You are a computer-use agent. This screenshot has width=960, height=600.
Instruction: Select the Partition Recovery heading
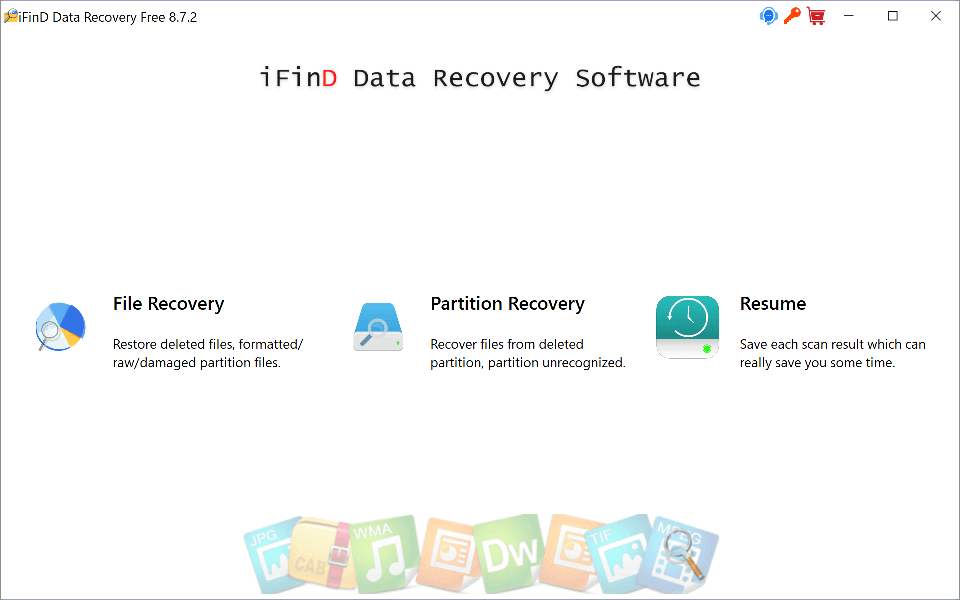pos(508,304)
